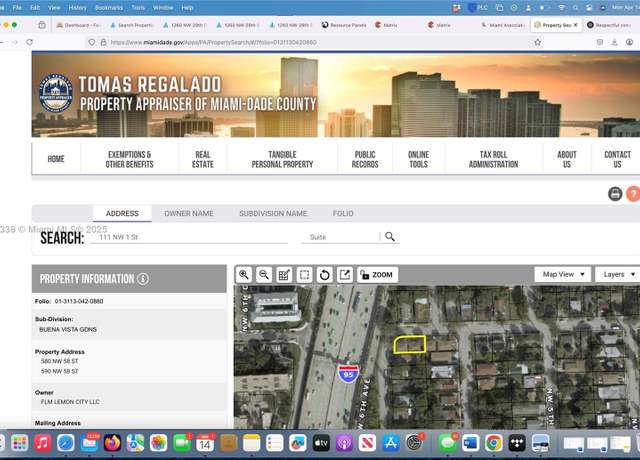This screenshot has height=460, width=640.
Task: Open Maps app in the Dock
Action: point(135,443)
